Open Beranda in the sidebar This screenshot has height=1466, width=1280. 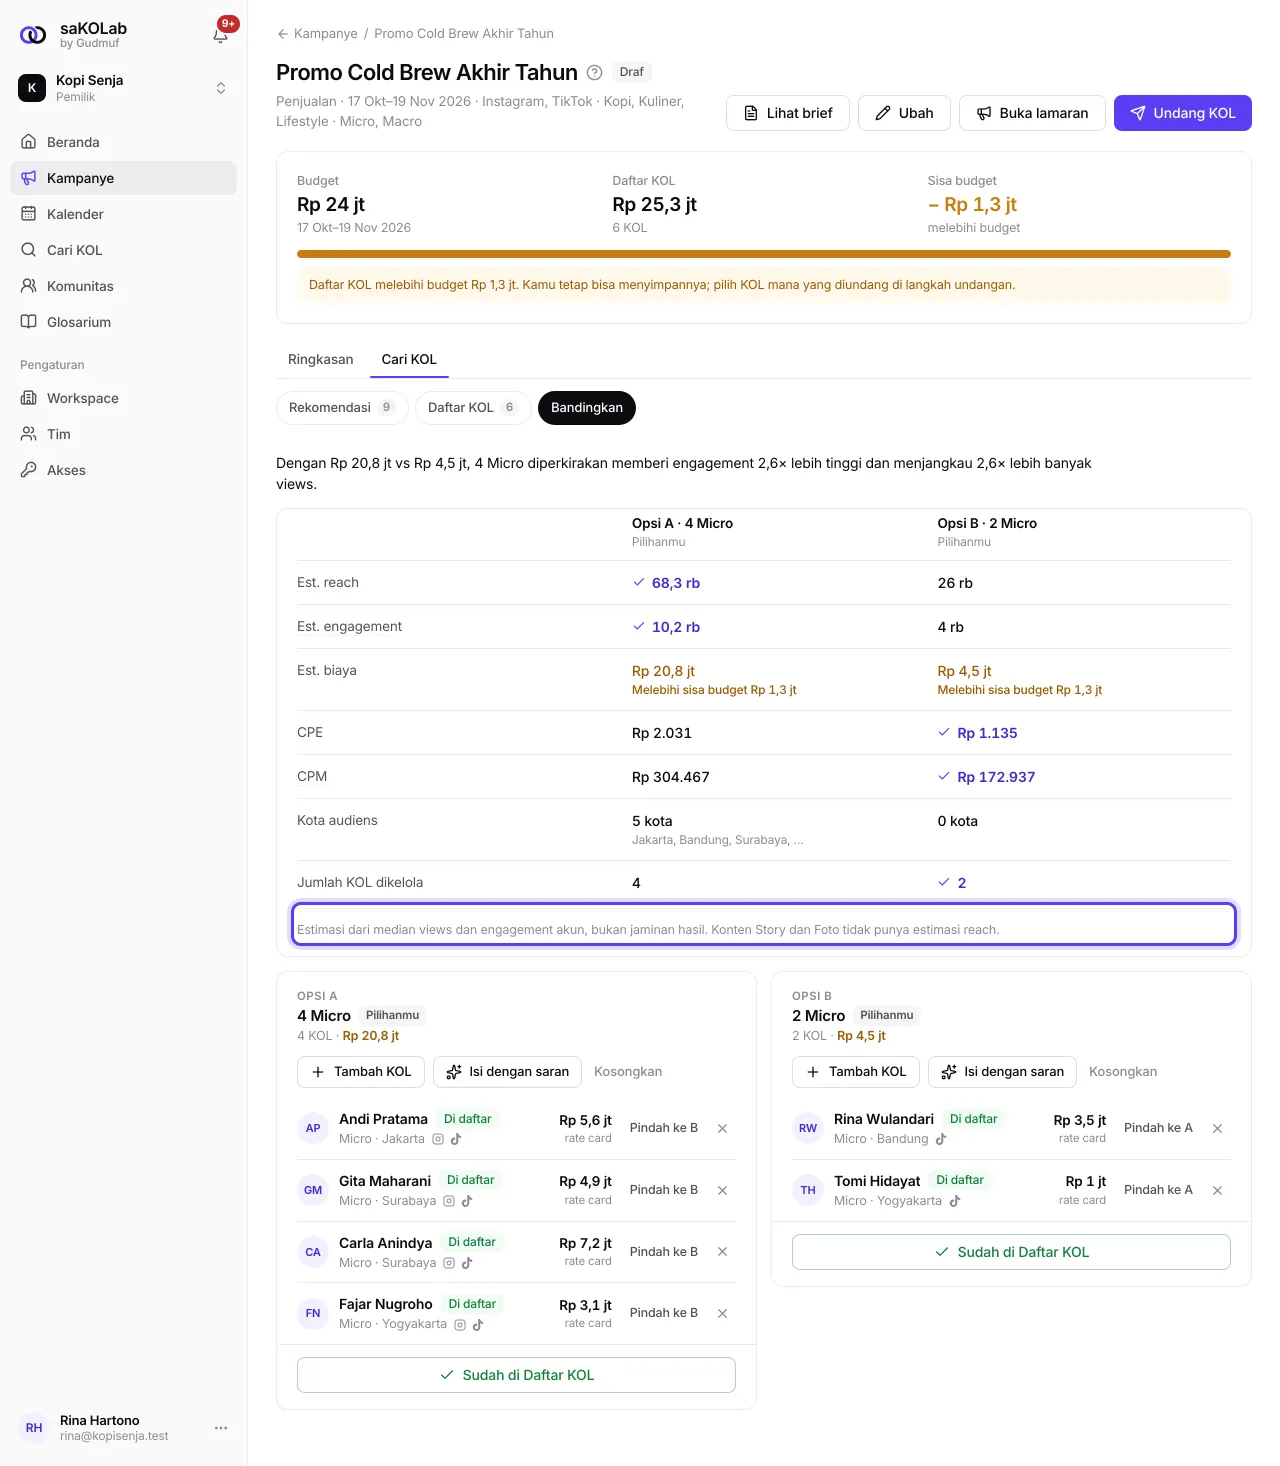pos(123,142)
